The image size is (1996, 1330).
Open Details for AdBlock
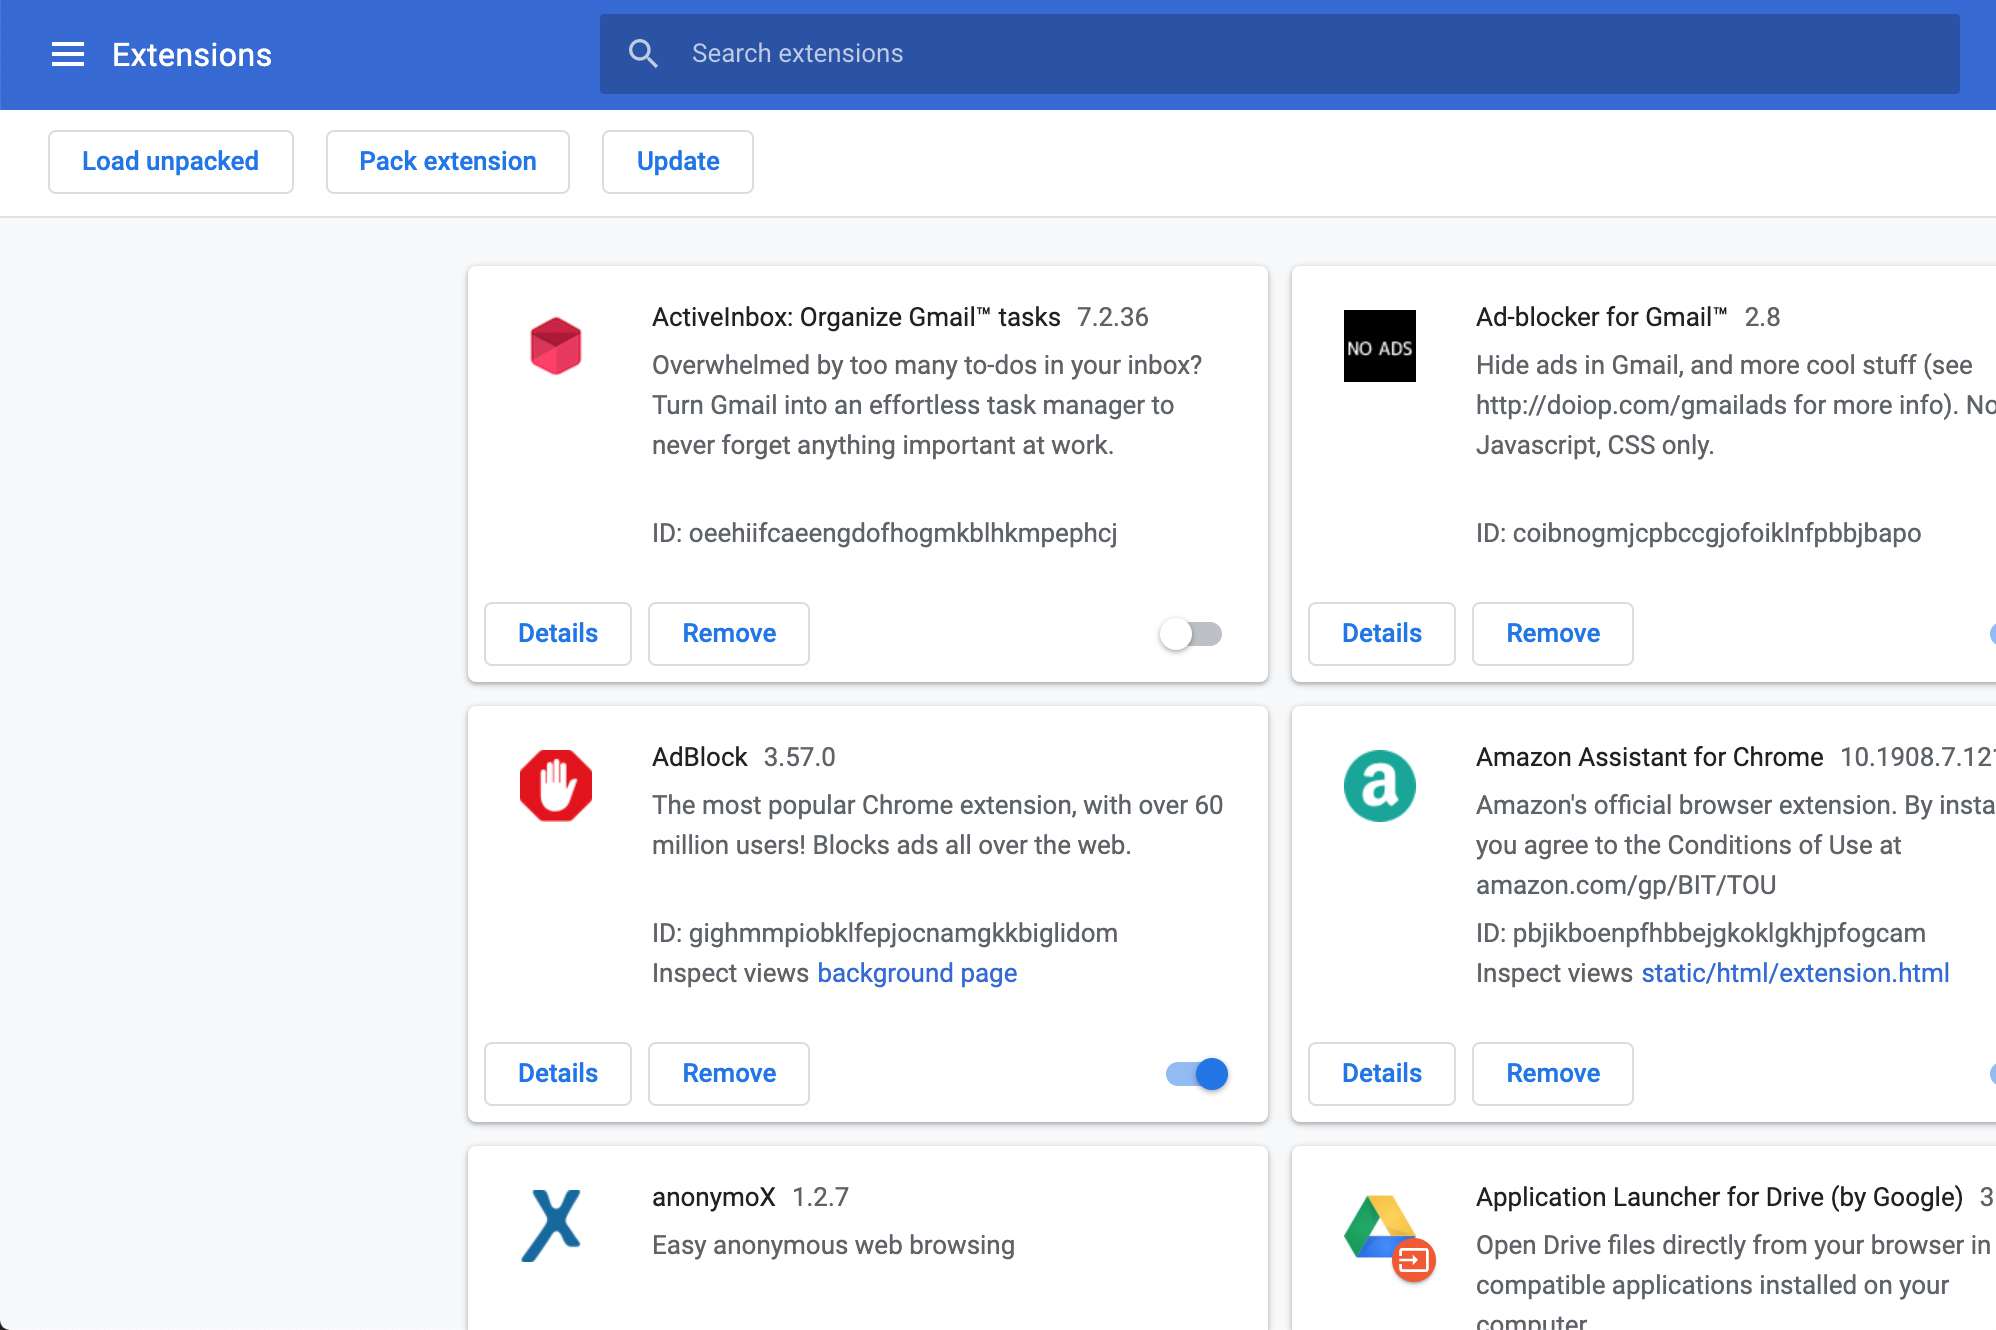point(558,1074)
